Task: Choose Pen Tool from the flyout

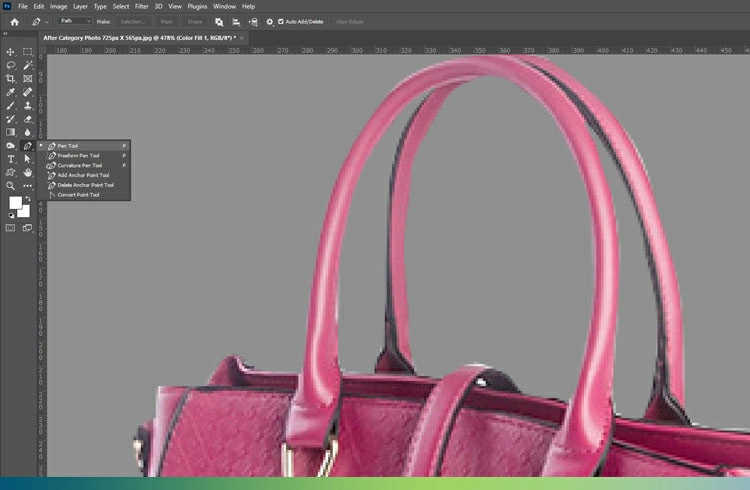Action: point(84,146)
